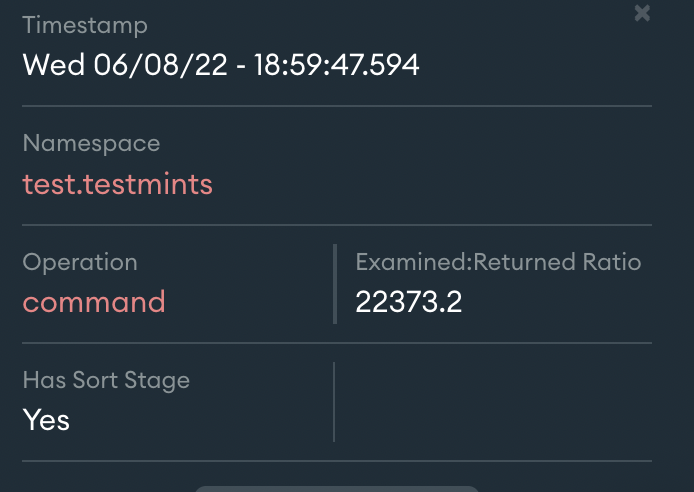Click the horizontal divider below the timestamp
Screen dimensions: 694x492
click(337, 105)
